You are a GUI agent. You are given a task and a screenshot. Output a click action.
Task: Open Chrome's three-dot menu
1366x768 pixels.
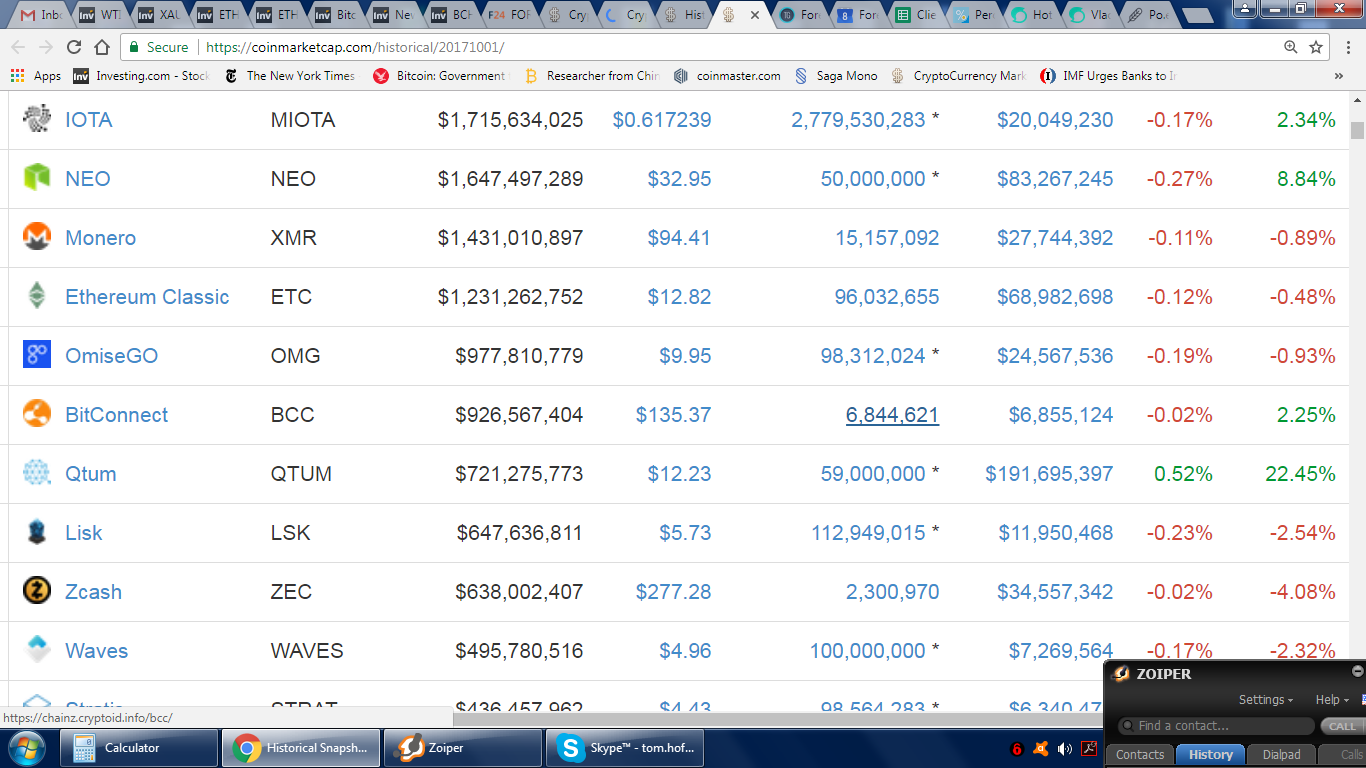1346,47
